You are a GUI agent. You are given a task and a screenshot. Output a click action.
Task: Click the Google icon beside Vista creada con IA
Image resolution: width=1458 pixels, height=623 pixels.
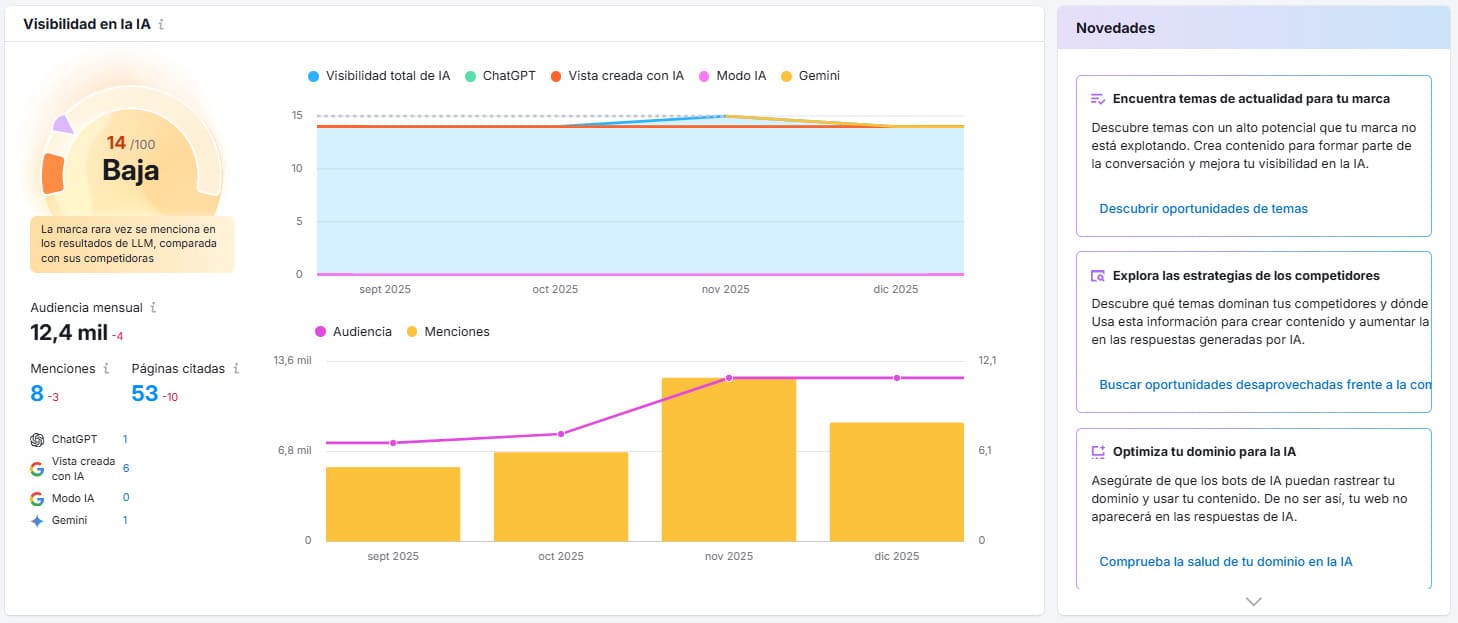pyautogui.click(x=37, y=467)
